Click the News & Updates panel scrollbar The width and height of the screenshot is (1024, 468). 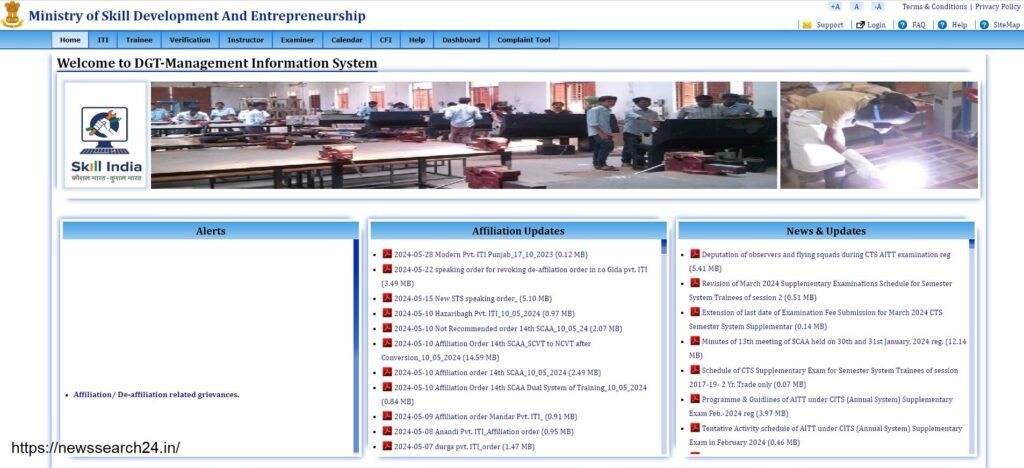tap(972, 346)
